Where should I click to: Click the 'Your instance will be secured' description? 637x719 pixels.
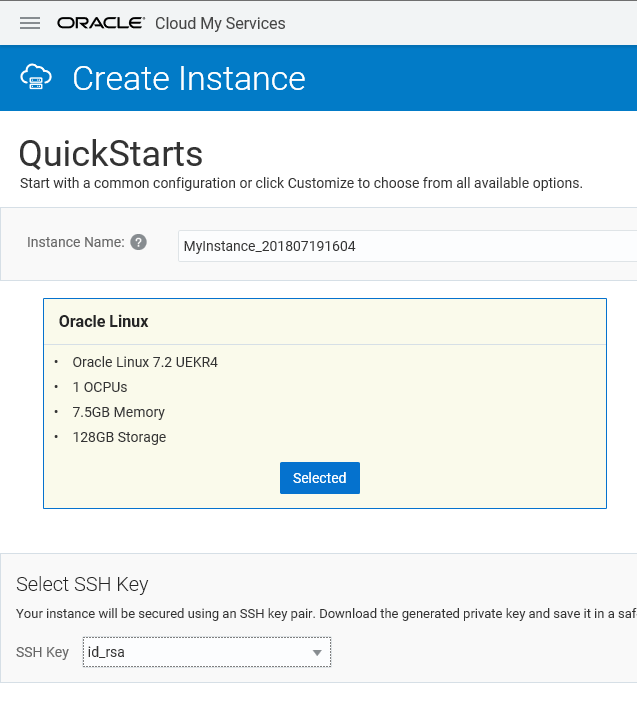point(327,614)
